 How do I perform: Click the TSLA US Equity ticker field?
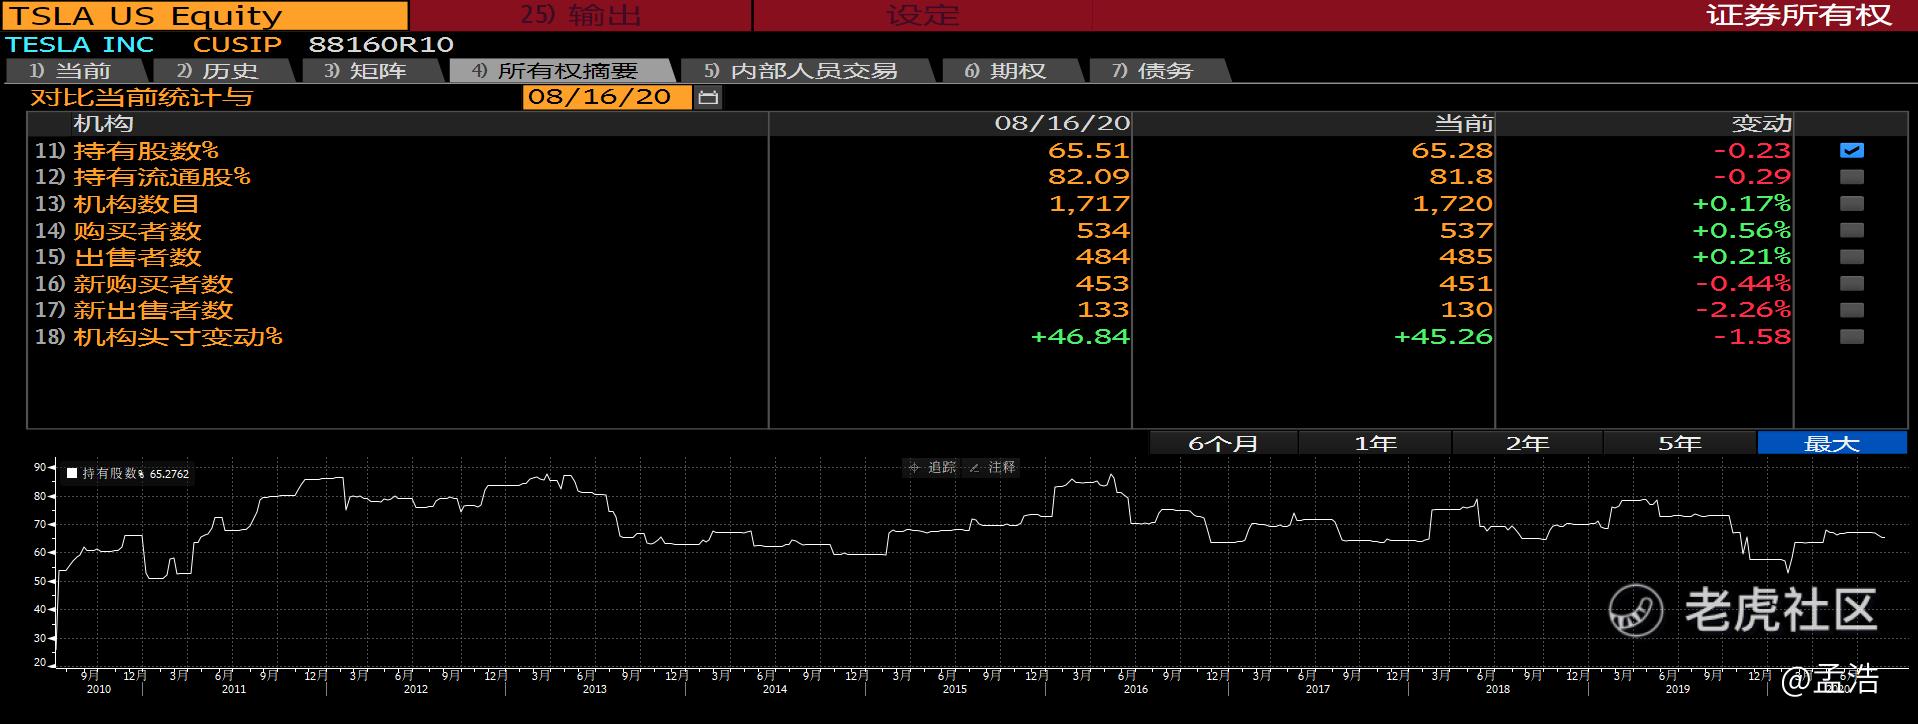pyautogui.click(x=205, y=15)
